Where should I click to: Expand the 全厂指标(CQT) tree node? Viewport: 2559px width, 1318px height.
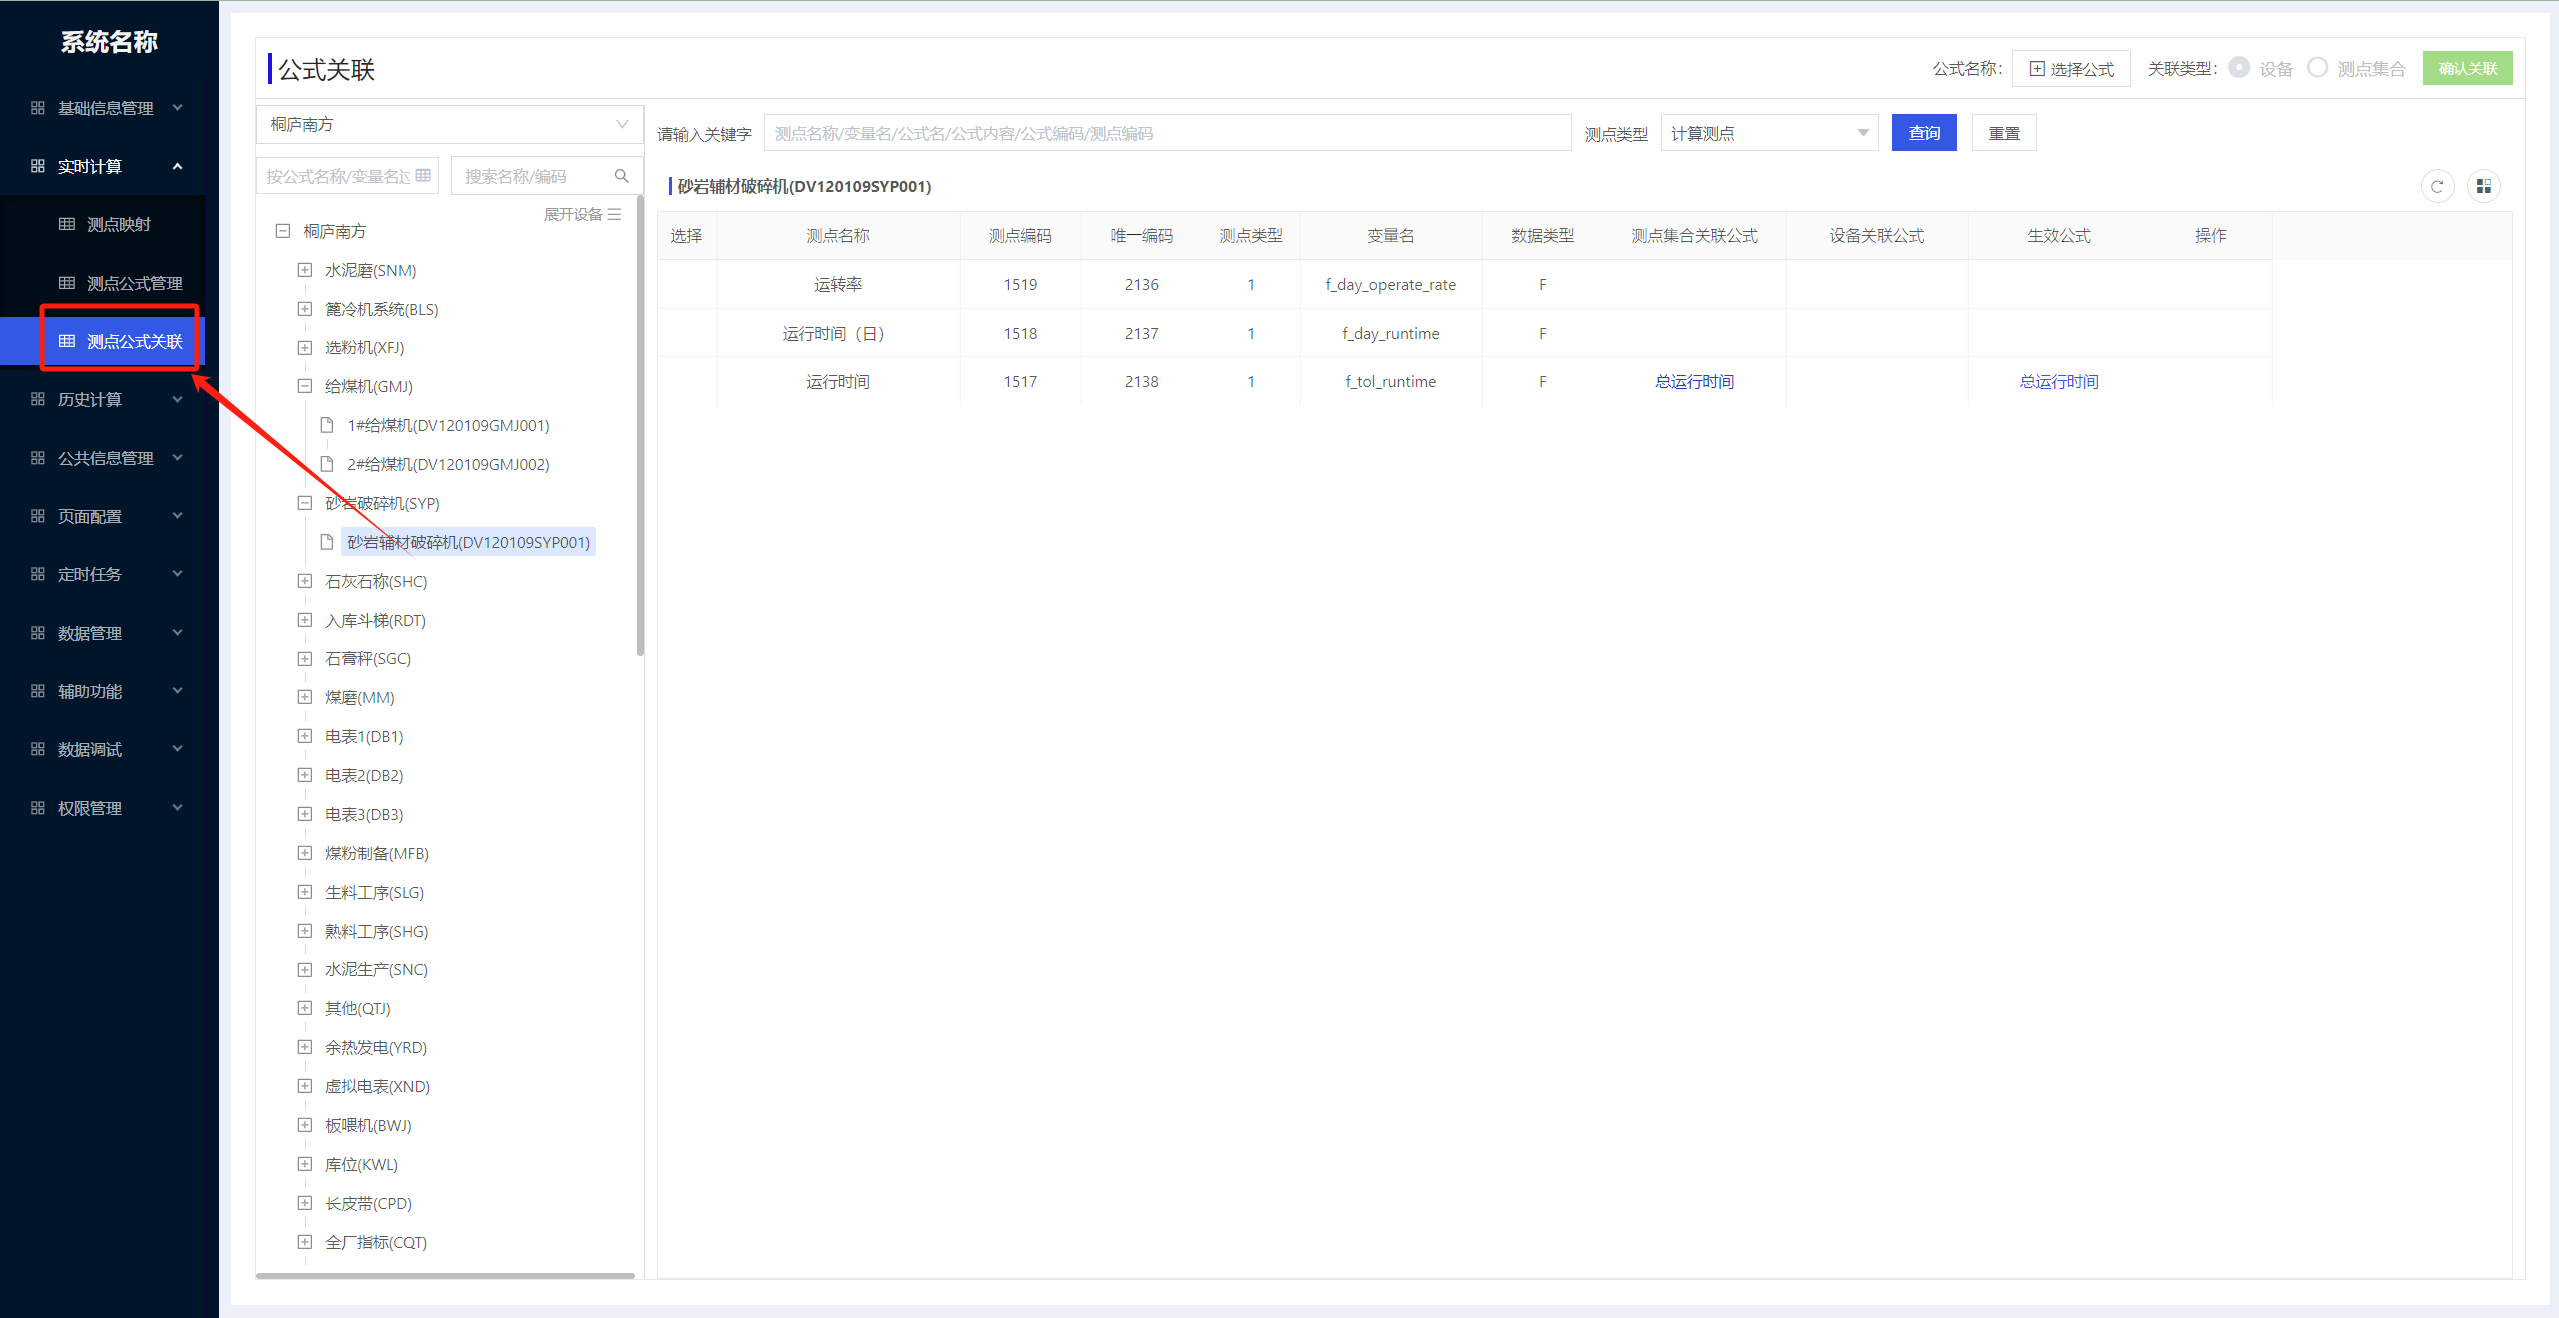(305, 1242)
